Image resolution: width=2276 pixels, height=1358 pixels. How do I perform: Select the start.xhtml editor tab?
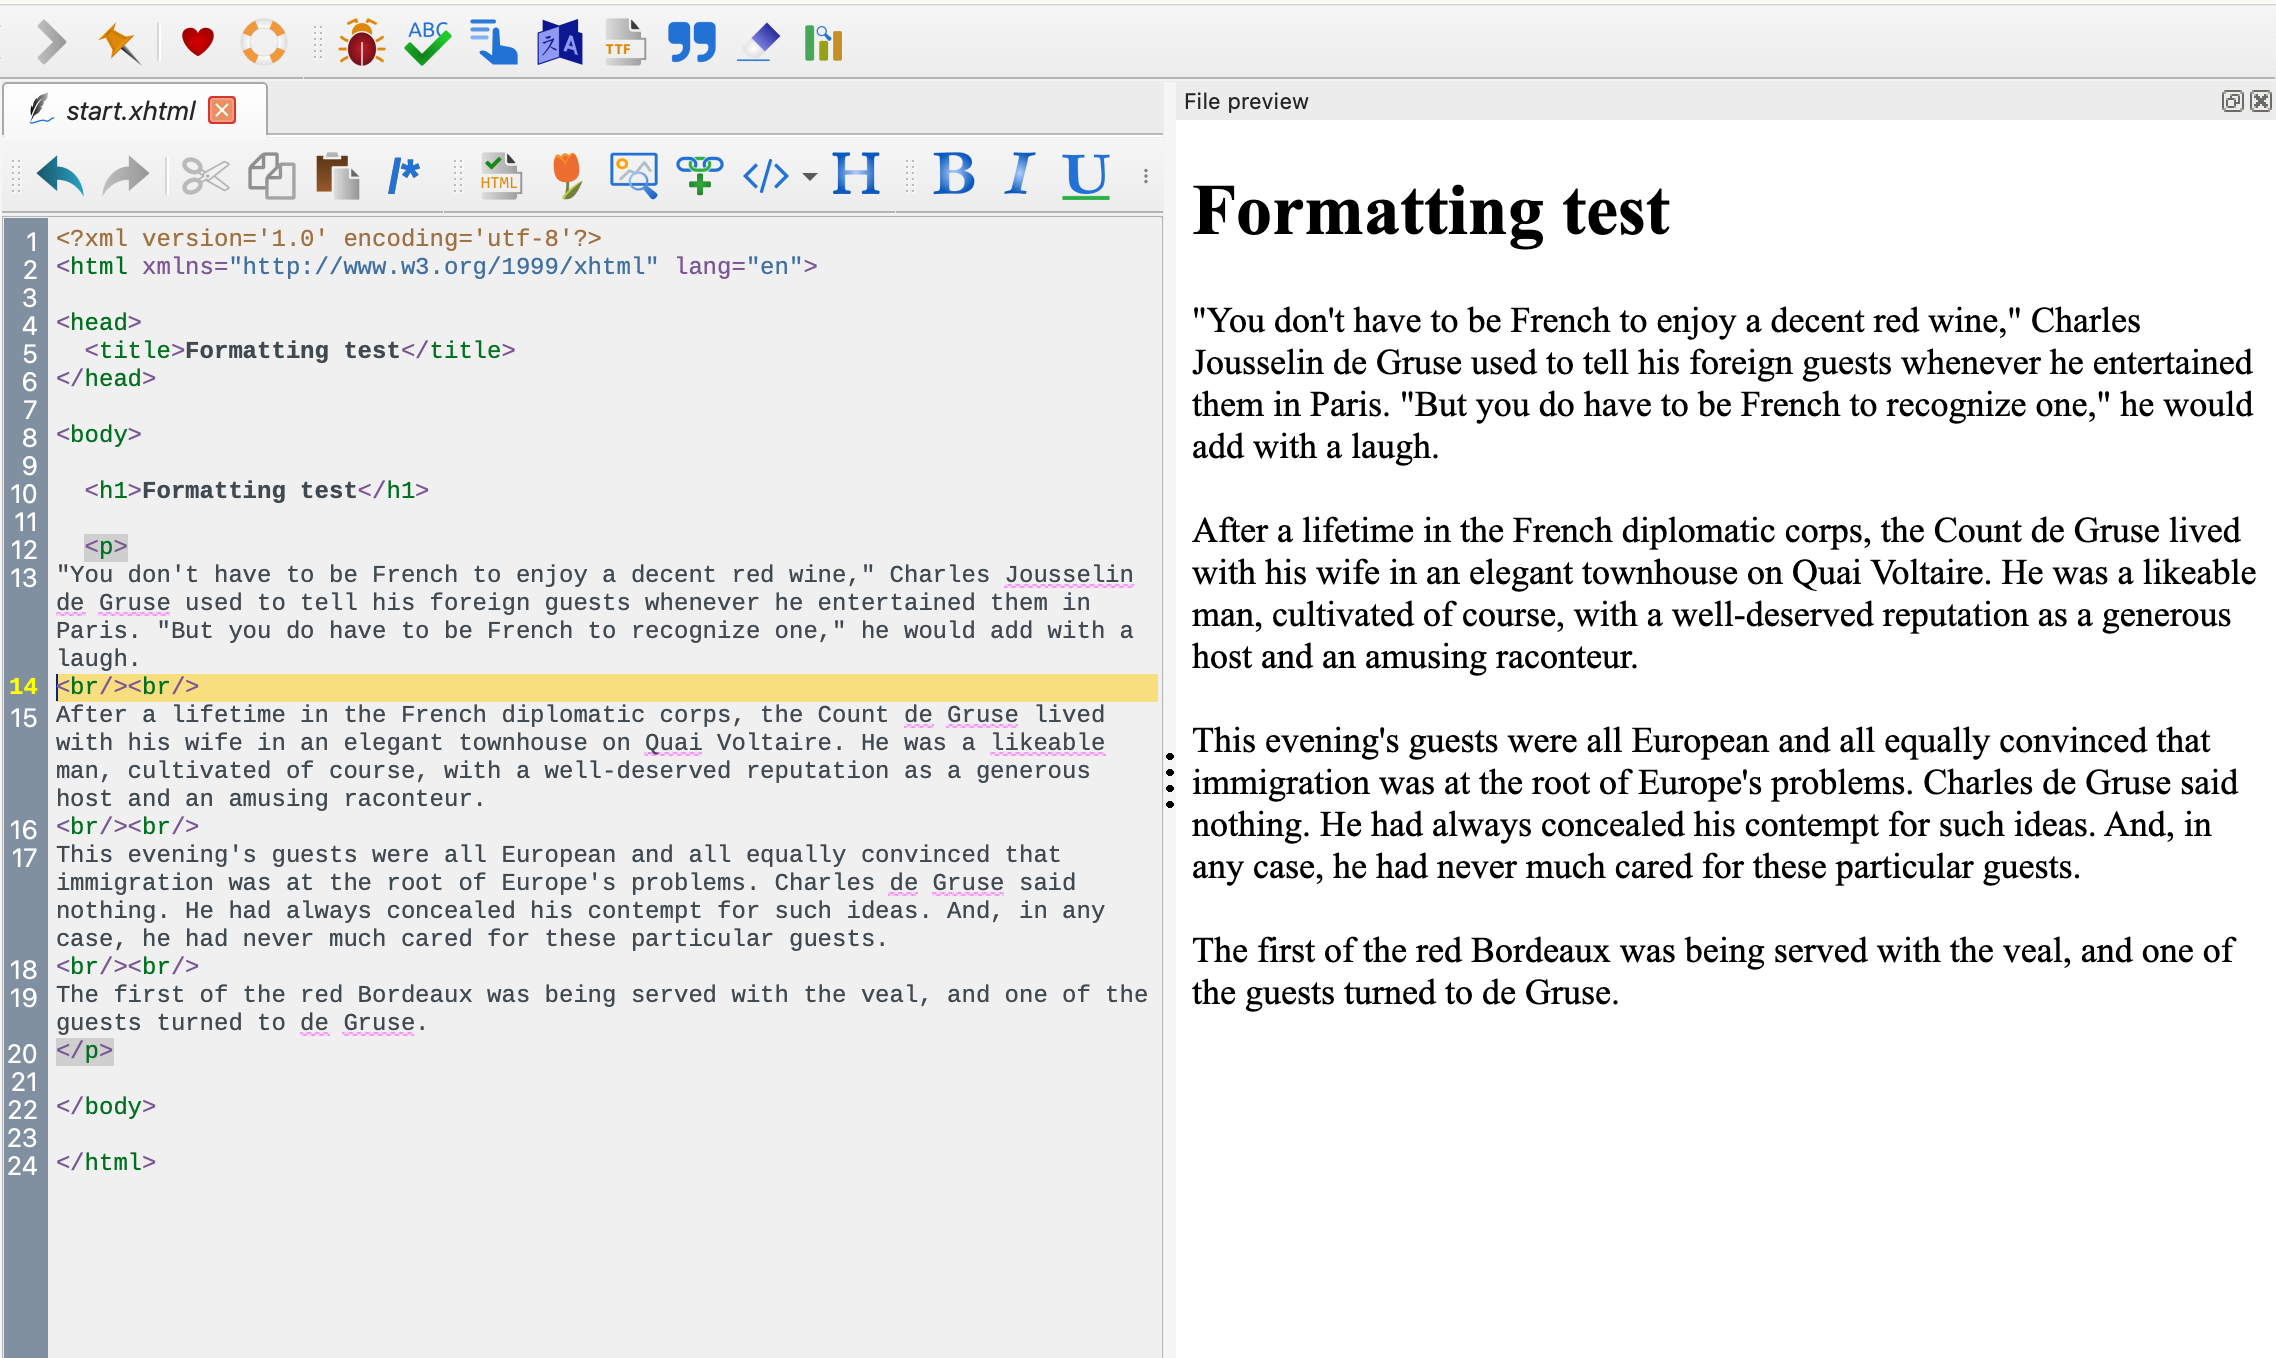(130, 110)
